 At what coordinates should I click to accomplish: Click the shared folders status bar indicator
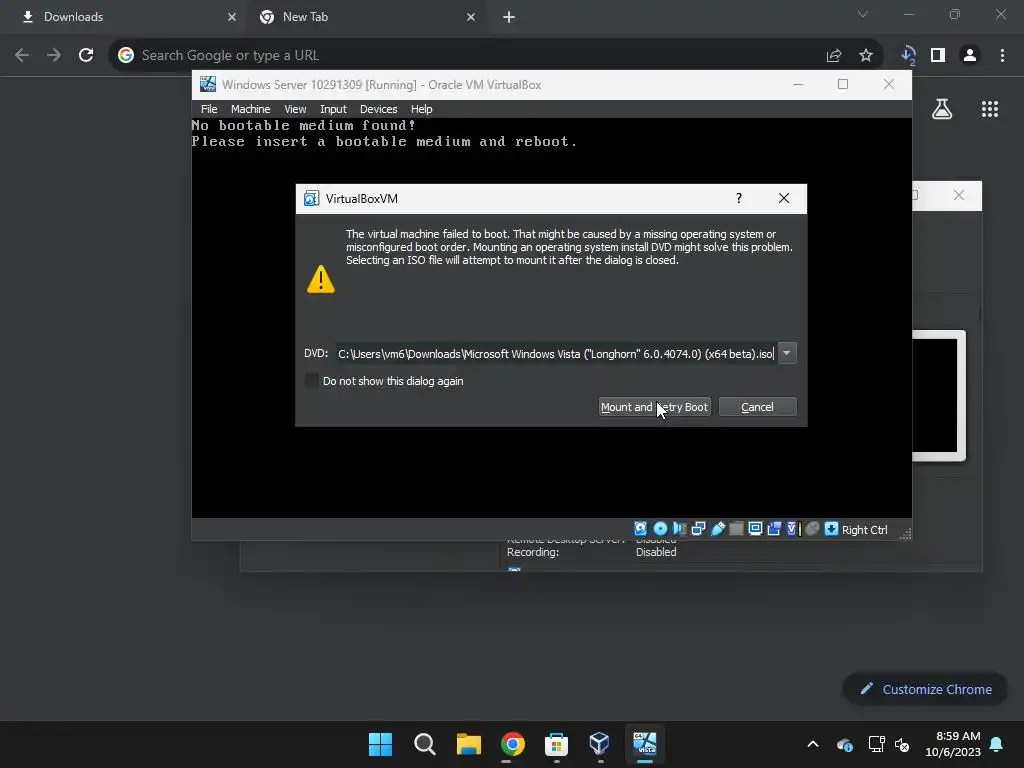click(x=736, y=529)
